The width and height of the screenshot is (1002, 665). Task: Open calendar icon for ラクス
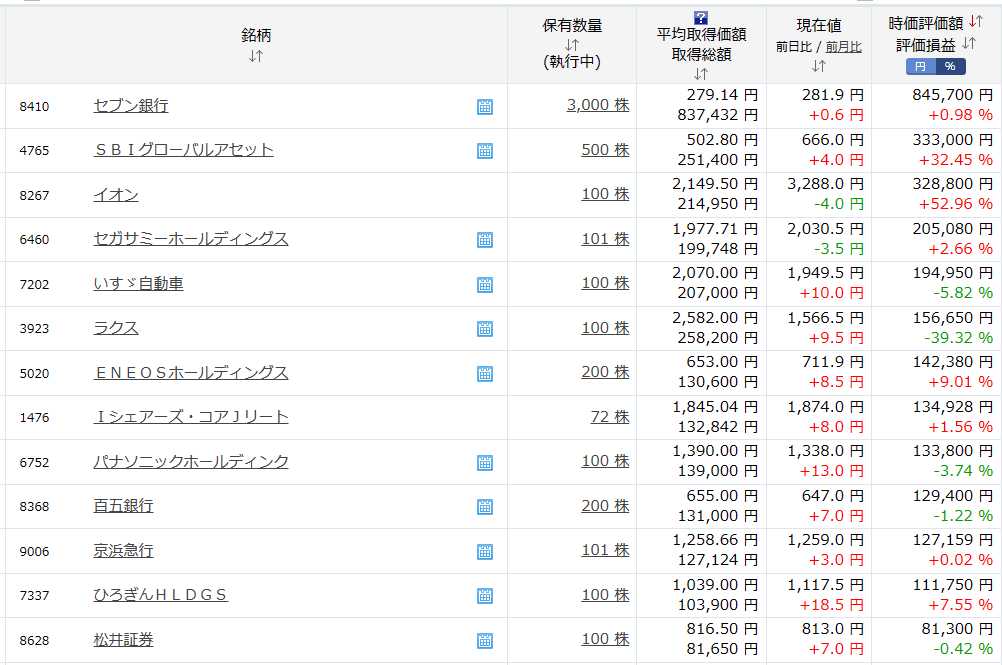[485, 328]
